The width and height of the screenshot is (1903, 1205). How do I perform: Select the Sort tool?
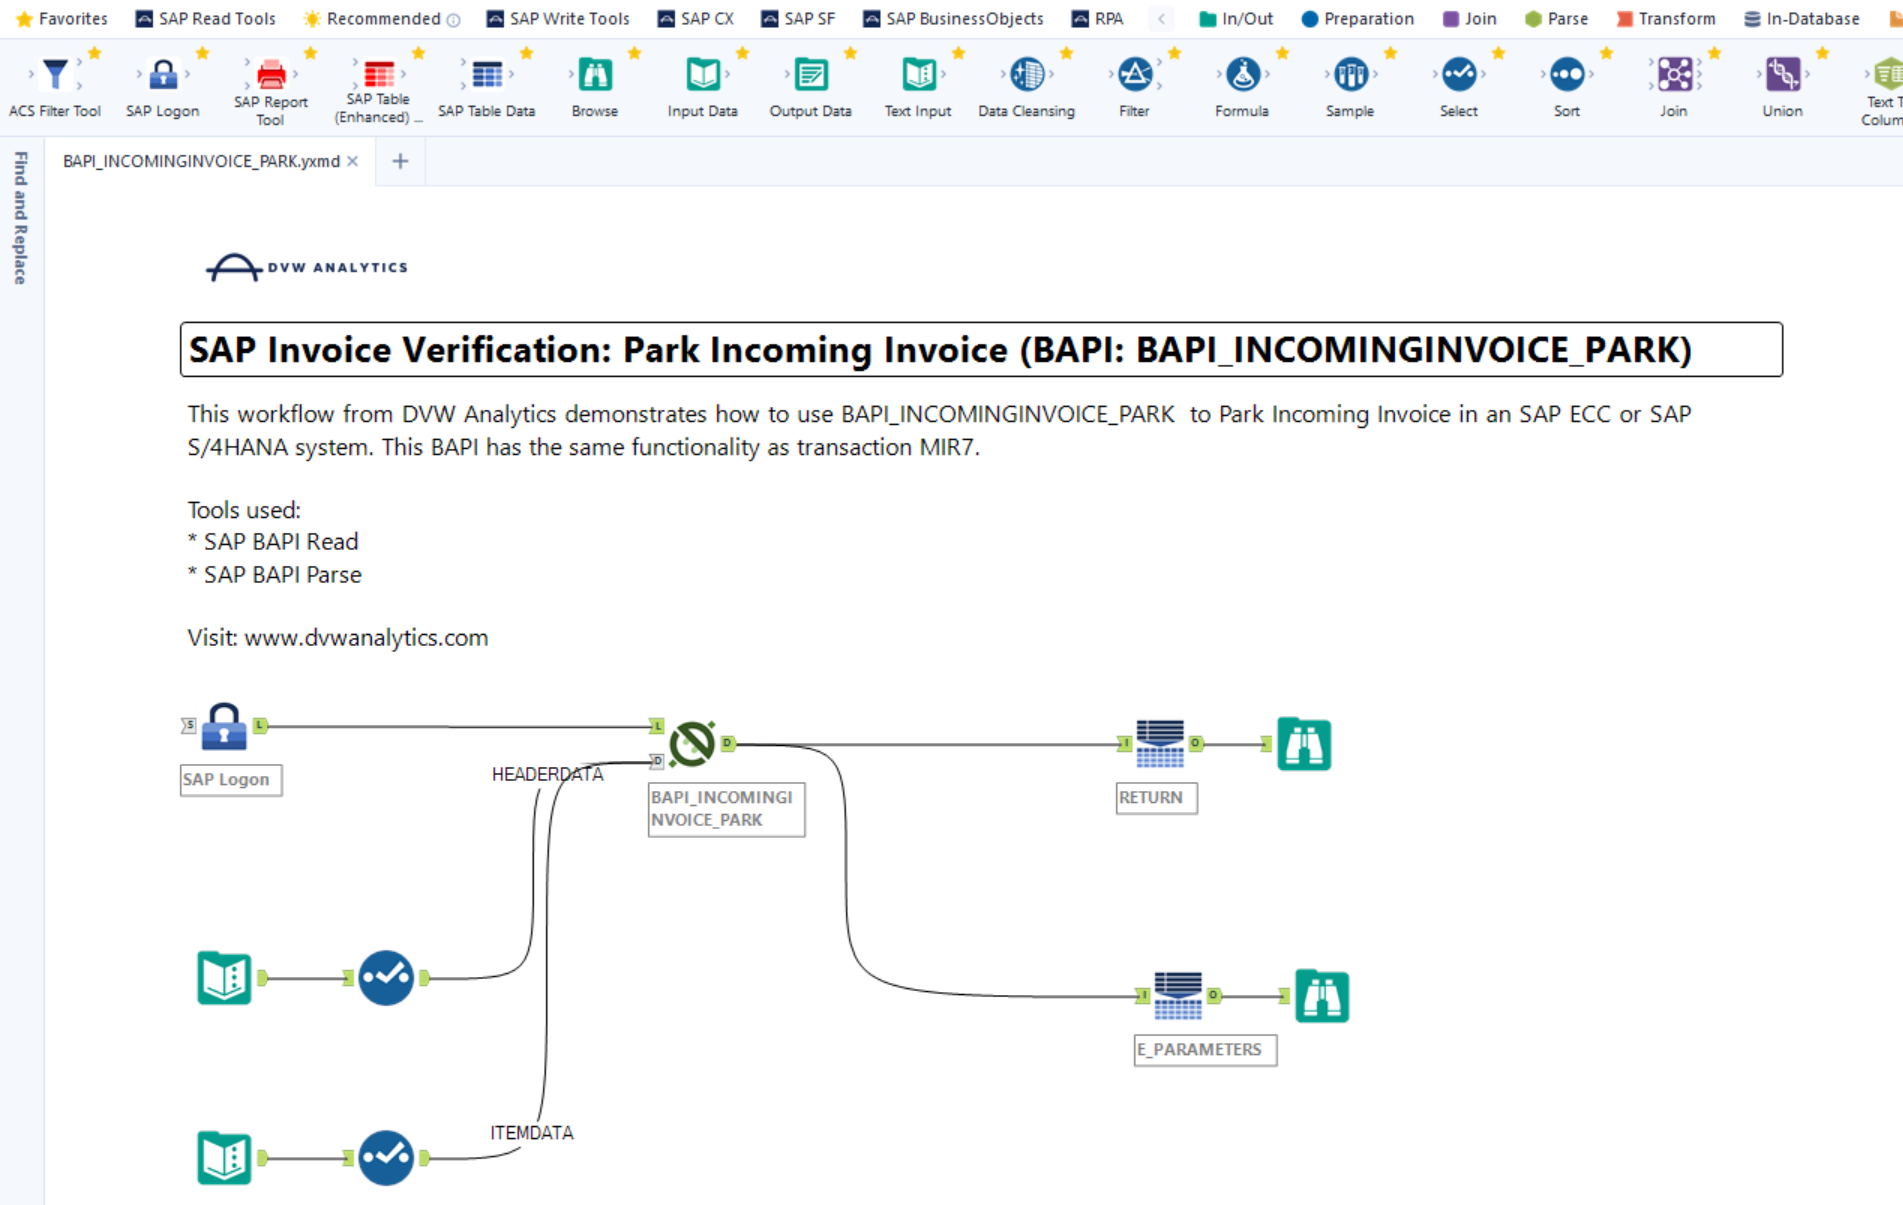click(1566, 75)
